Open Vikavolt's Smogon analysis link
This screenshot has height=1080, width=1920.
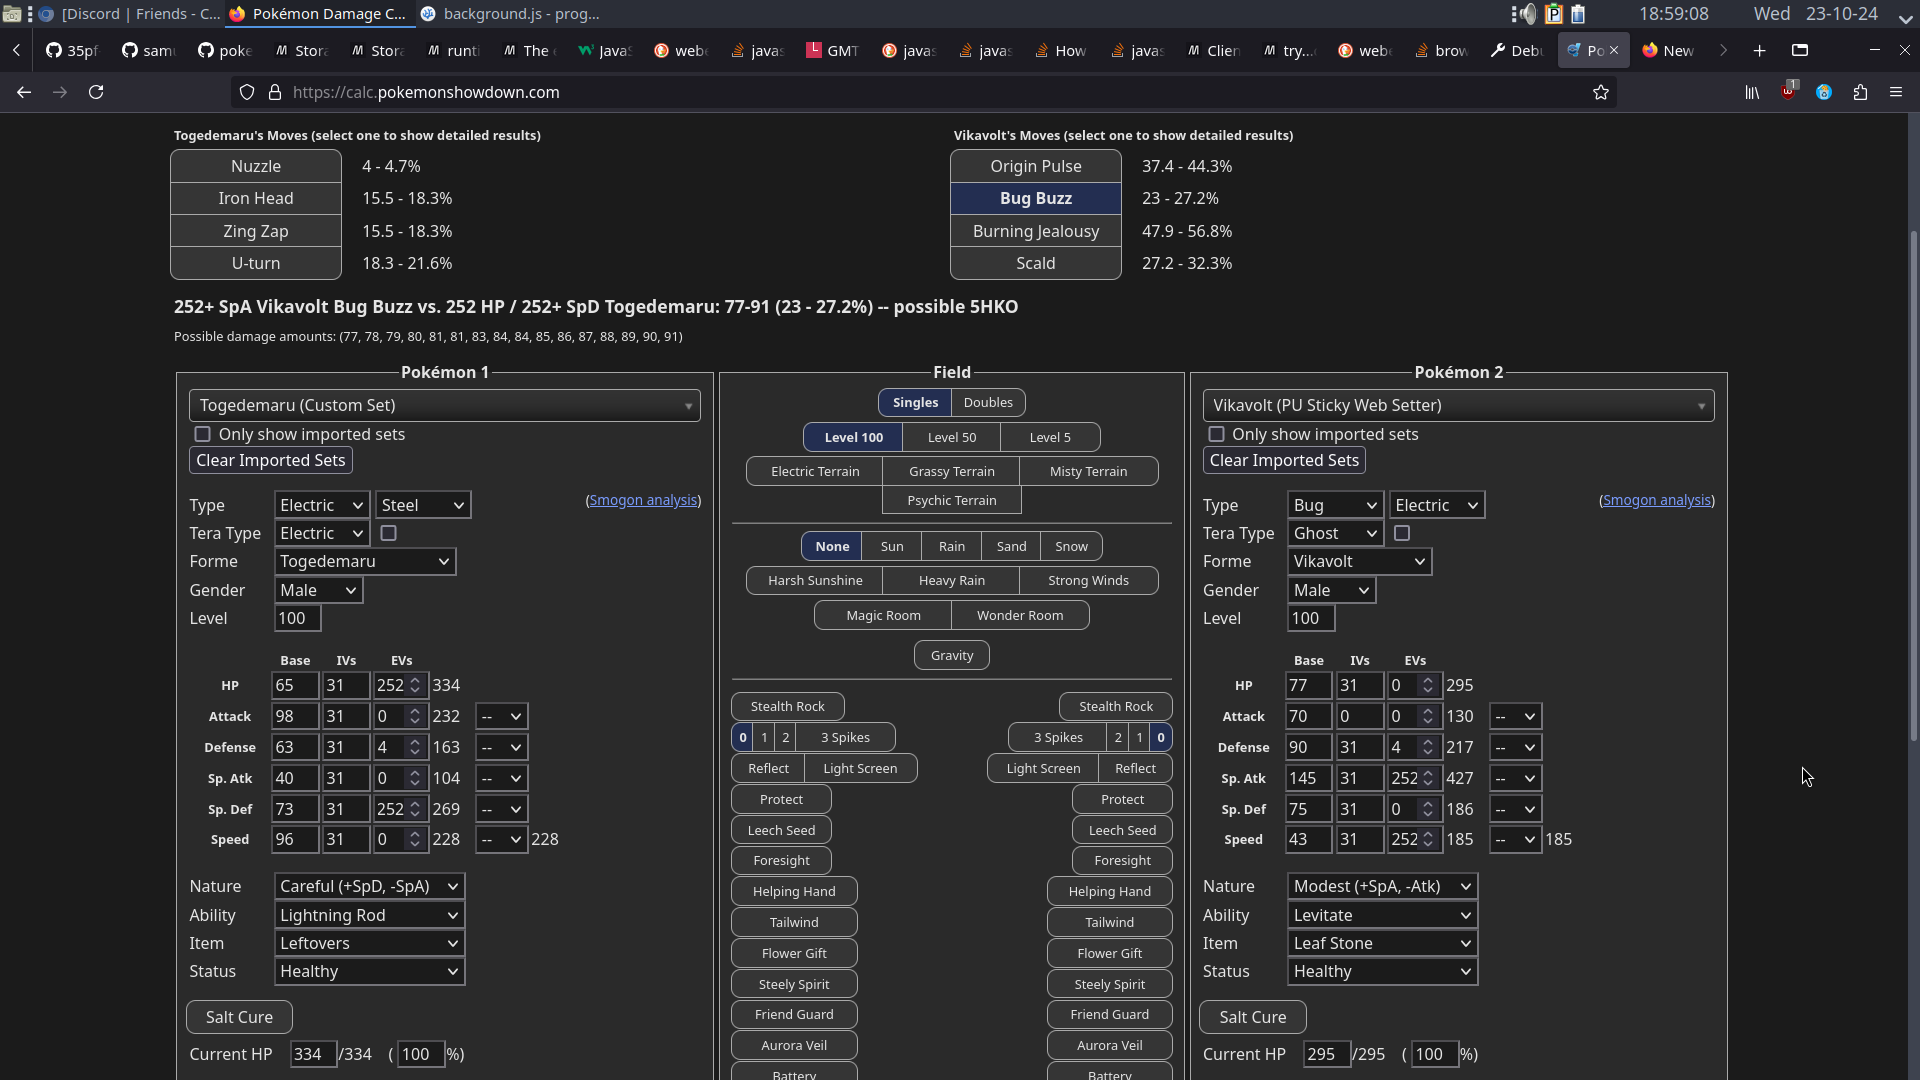click(x=1657, y=500)
